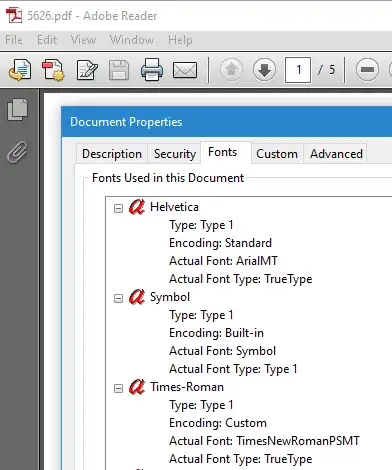Select 'Actual Font: Symbol' row
This screenshot has height=470, width=392.
(223, 351)
